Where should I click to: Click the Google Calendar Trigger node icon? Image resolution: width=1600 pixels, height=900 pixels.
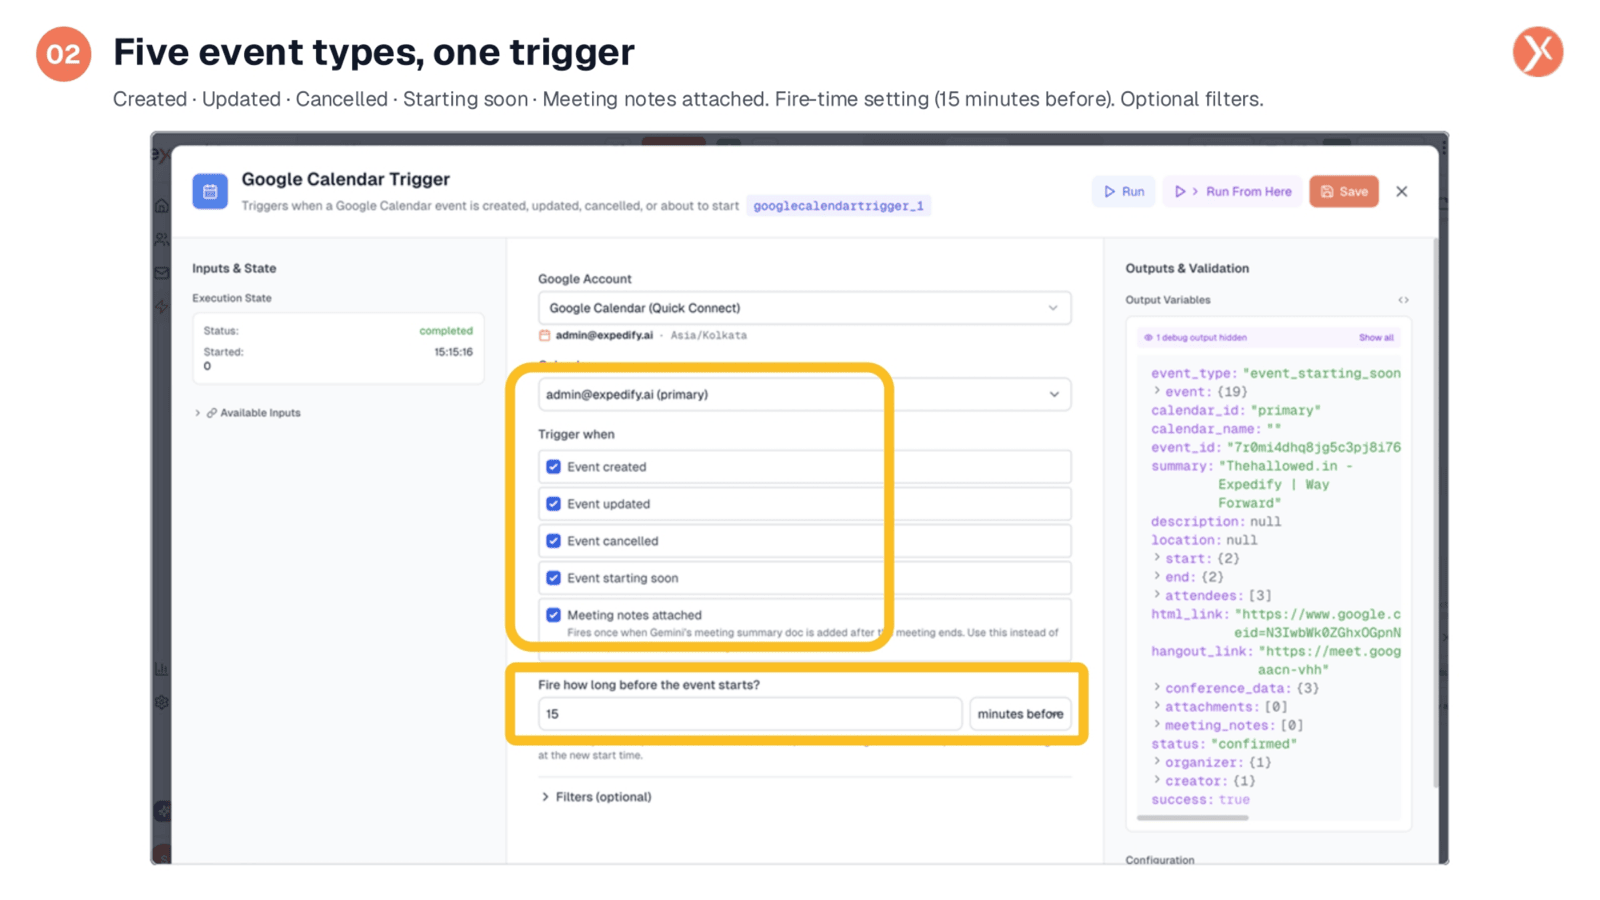(x=210, y=191)
